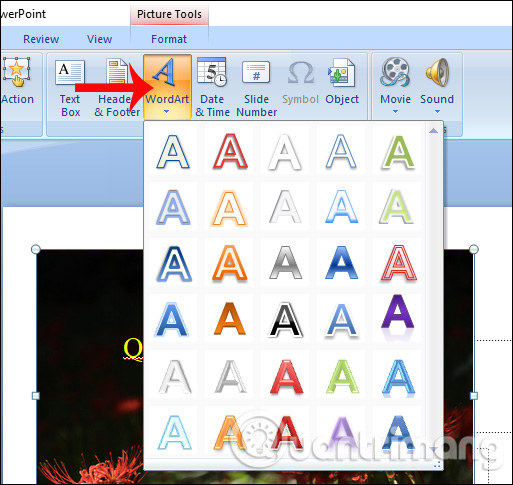Click the gallery scroll up arrow
This screenshot has width=513, height=485.
click(x=433, y=131)
